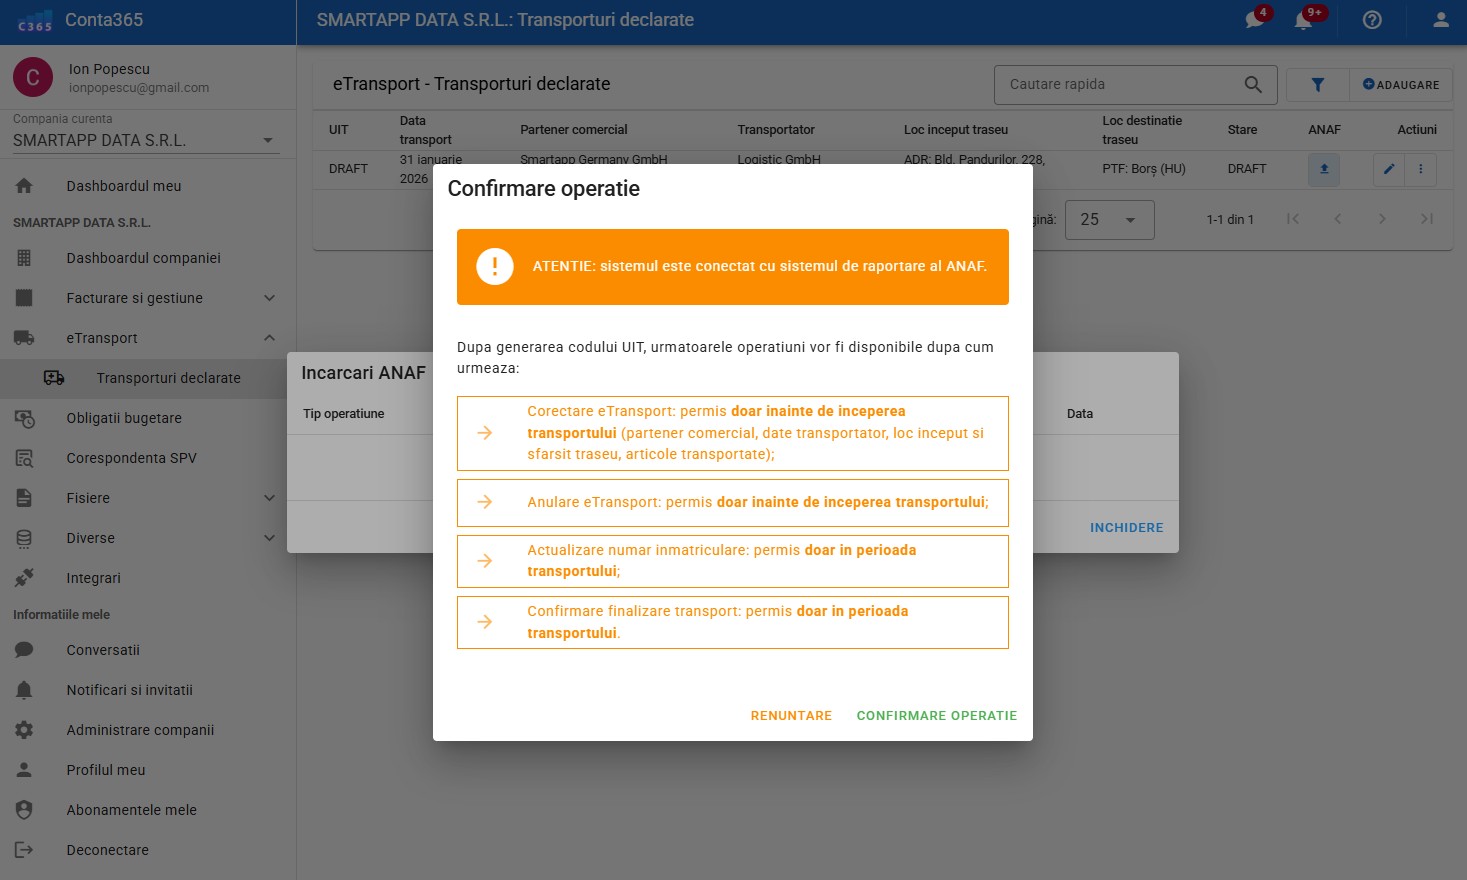This screenshot has width=1467, height=880.
Task: Open Obligatii bugetare from sidebar
Action: point(124,418)
